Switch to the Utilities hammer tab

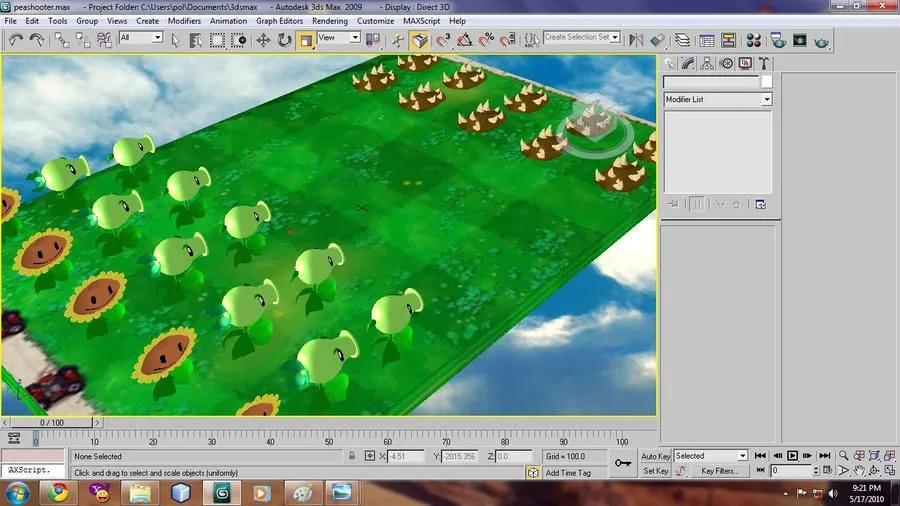(763, 63)
